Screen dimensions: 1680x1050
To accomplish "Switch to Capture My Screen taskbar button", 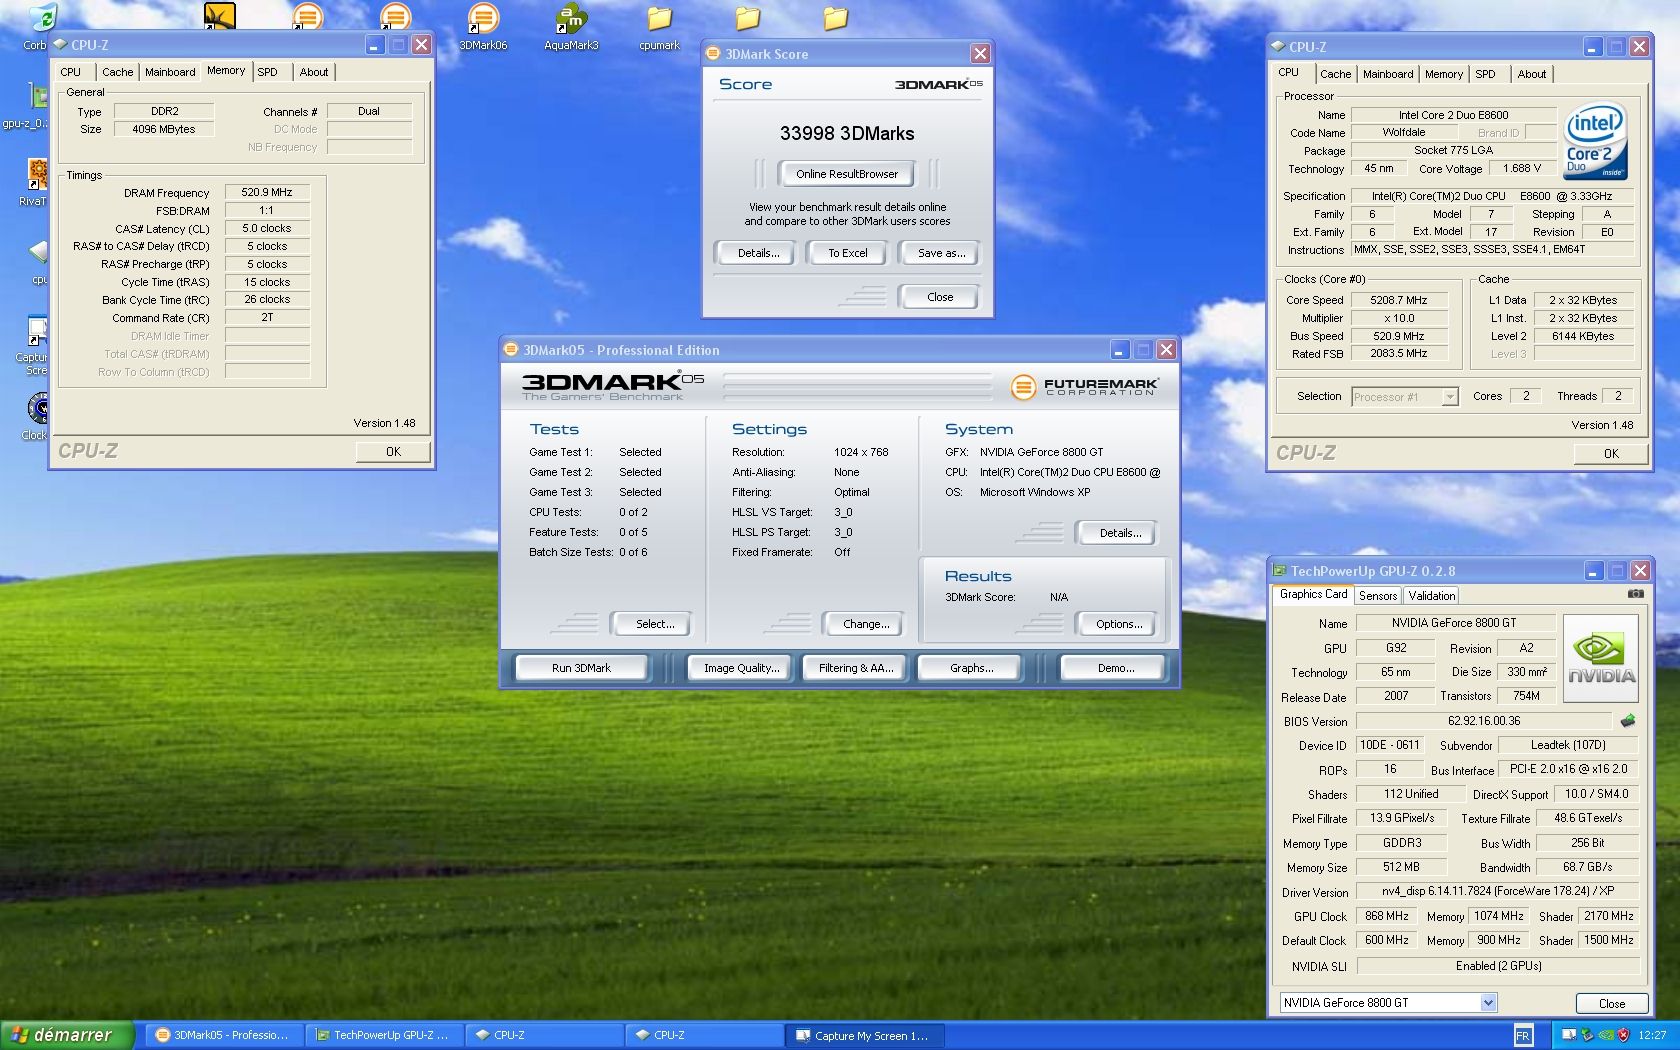I will (x=863, y=1035).
